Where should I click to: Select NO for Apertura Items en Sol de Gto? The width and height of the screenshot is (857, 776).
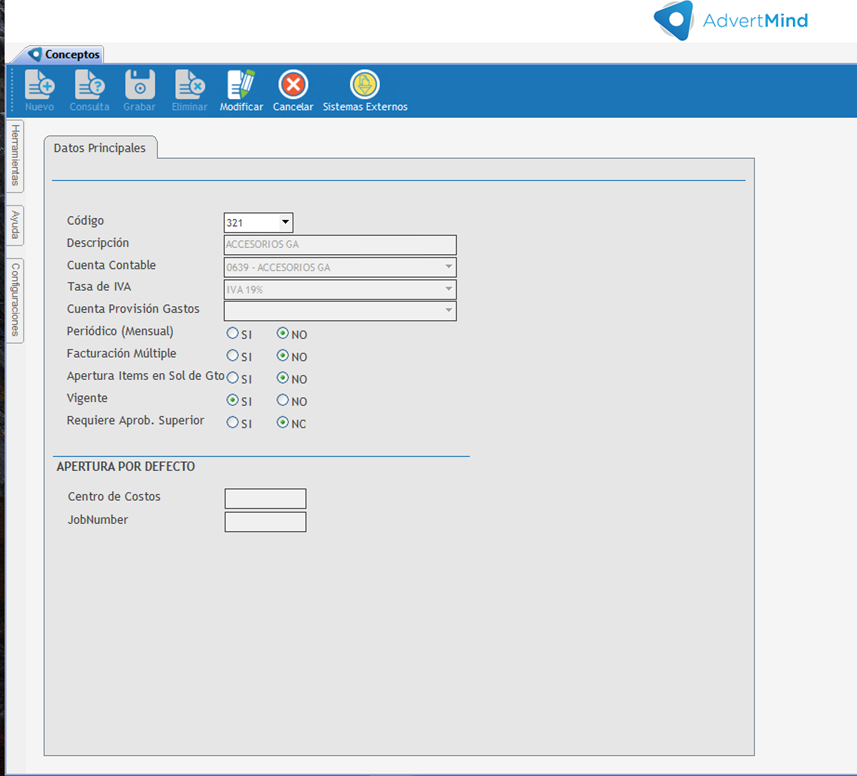pos(283,378)
